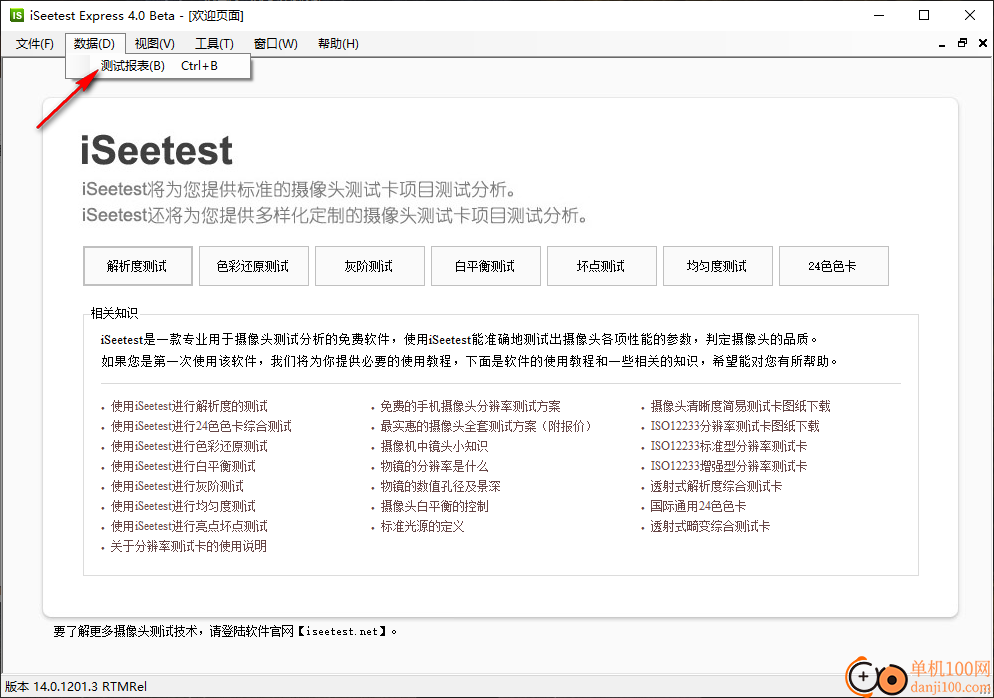Screen dimensions: 994x698
Task: Open link 使用iSeetest进行亮点坏点测试
Action: (190, 526)
